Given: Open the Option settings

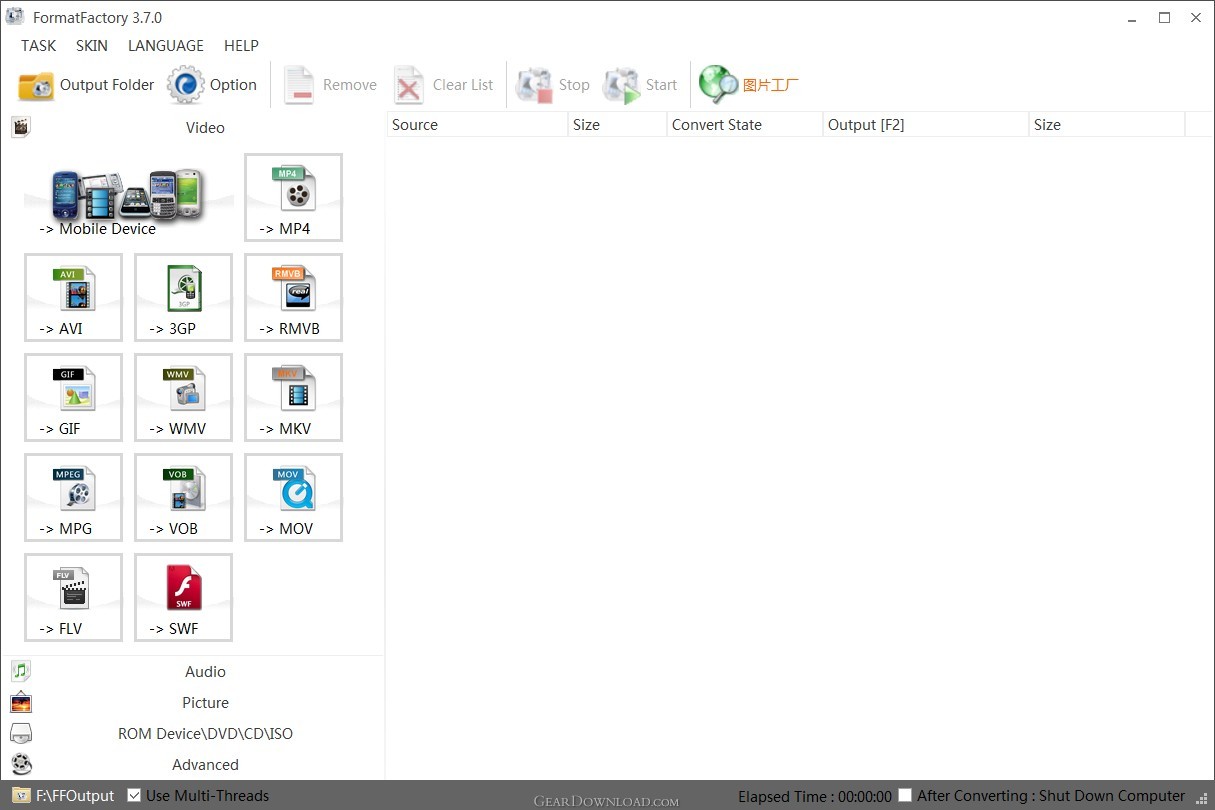Looking at the screenshot, I should click(213, 85).
